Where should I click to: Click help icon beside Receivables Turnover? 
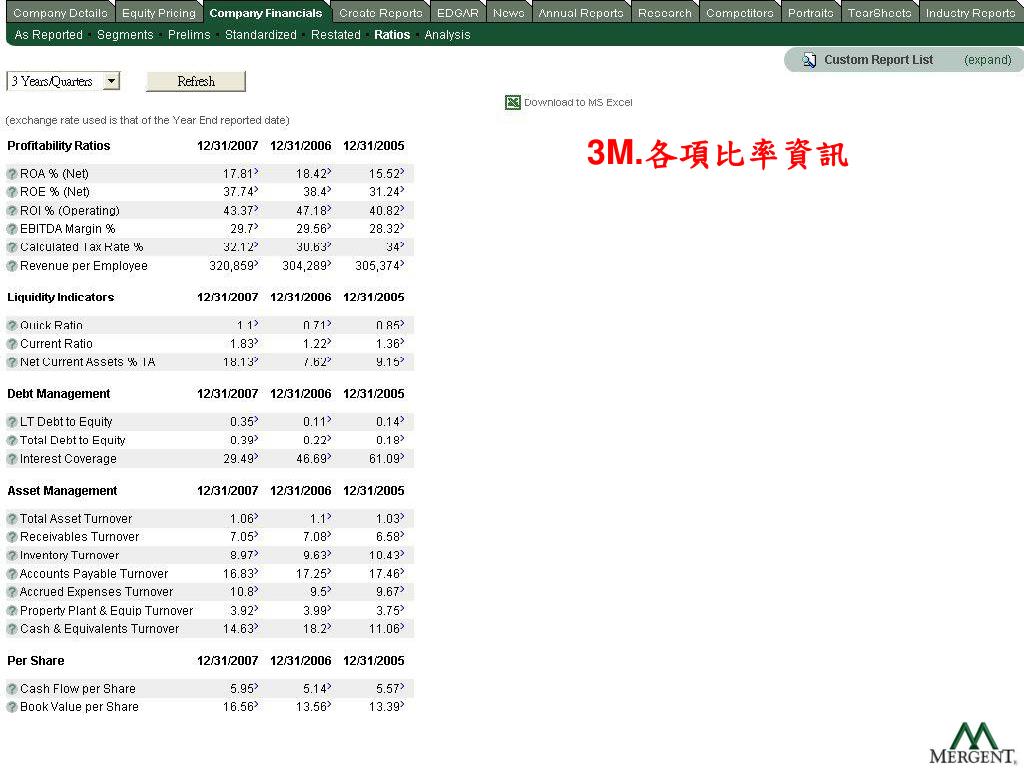pyautogui.click(x=12, y=537)
